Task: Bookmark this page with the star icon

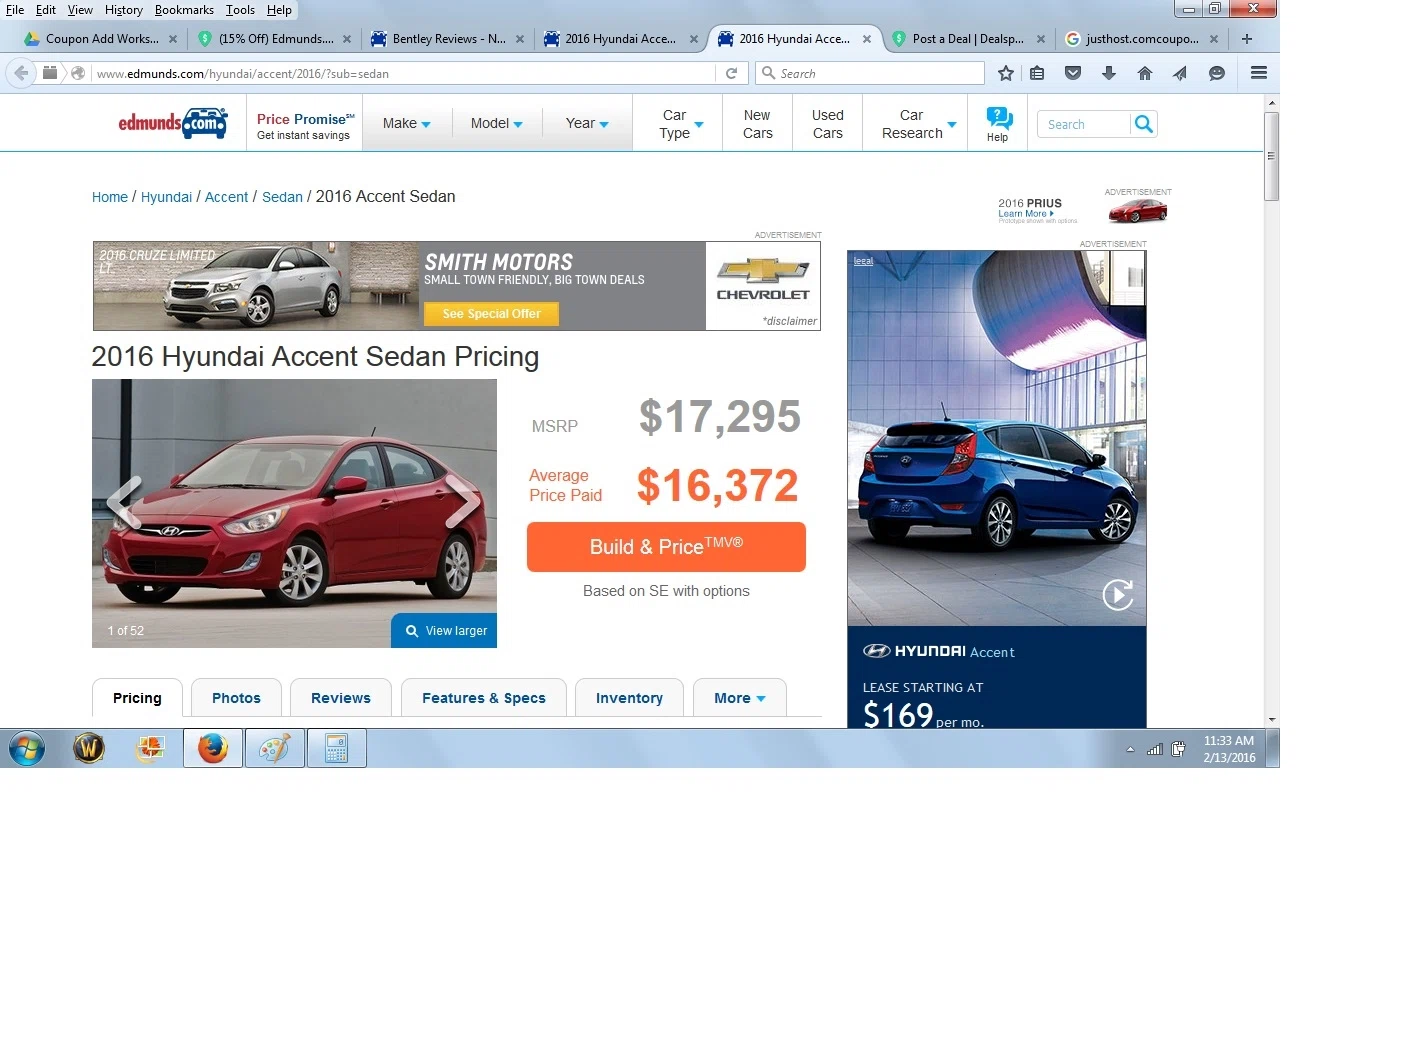Action: click(x=1006, y=73)
